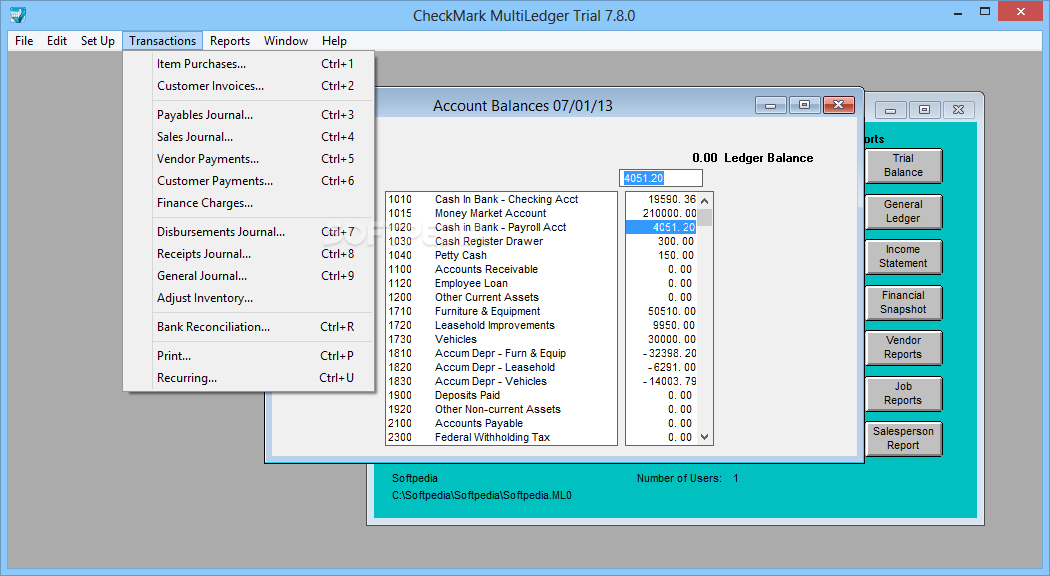Select the Furniture & Equipment account
This screenshot has height=576, width=1050.
502,311
